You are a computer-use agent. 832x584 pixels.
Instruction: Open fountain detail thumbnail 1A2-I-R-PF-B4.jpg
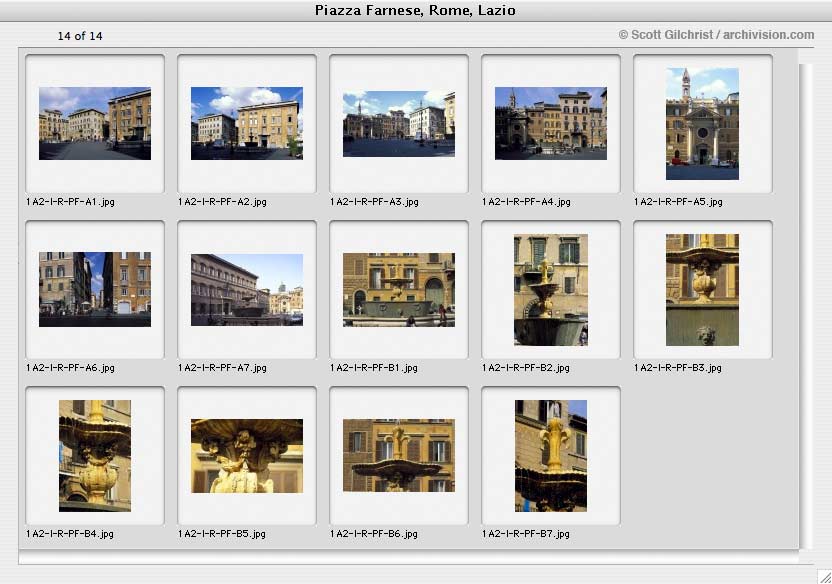[95, 456]
